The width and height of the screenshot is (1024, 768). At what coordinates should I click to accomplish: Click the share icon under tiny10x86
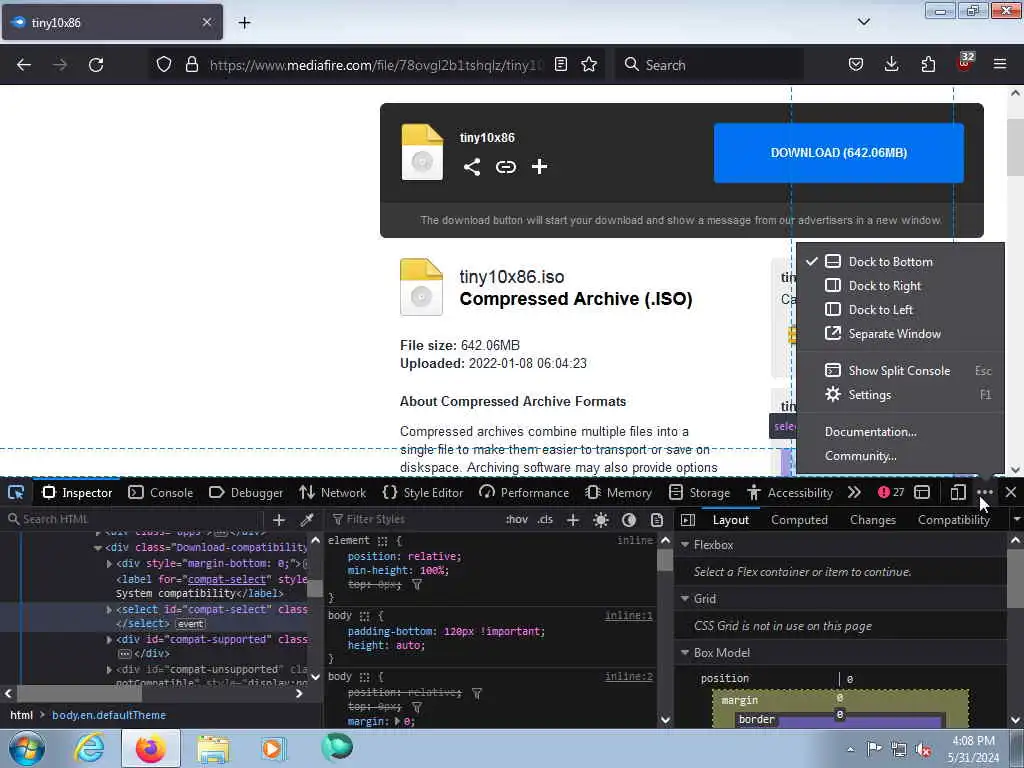[x=472, y=167]
